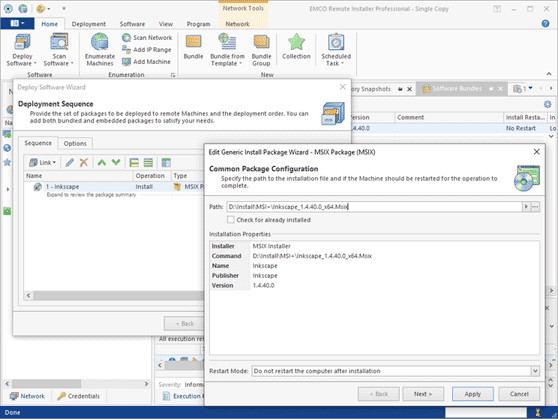The width and height of the screenshot is (558, 419).
Task: Open the Program ribbon tab
Action: [198, 24]
